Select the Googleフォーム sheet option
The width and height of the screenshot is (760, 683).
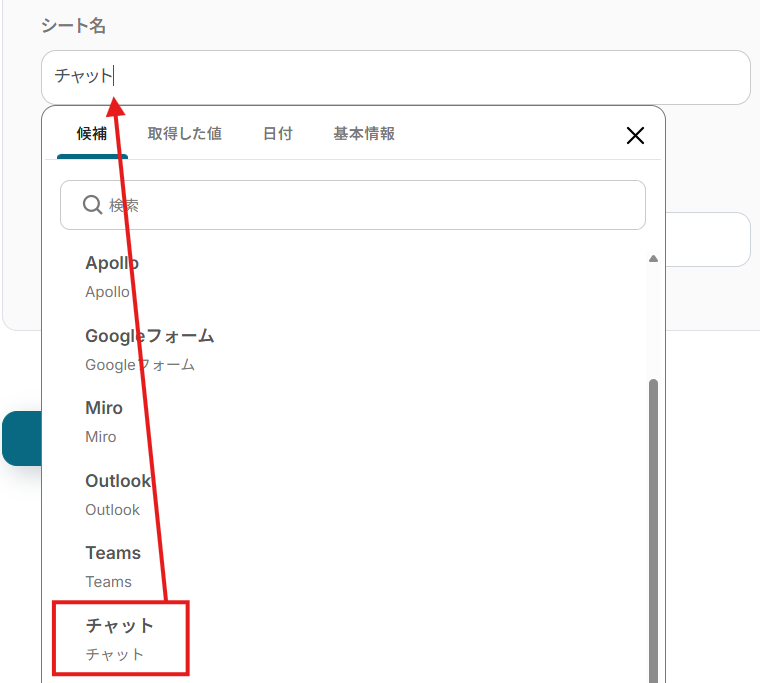click(x=149, y=349)
